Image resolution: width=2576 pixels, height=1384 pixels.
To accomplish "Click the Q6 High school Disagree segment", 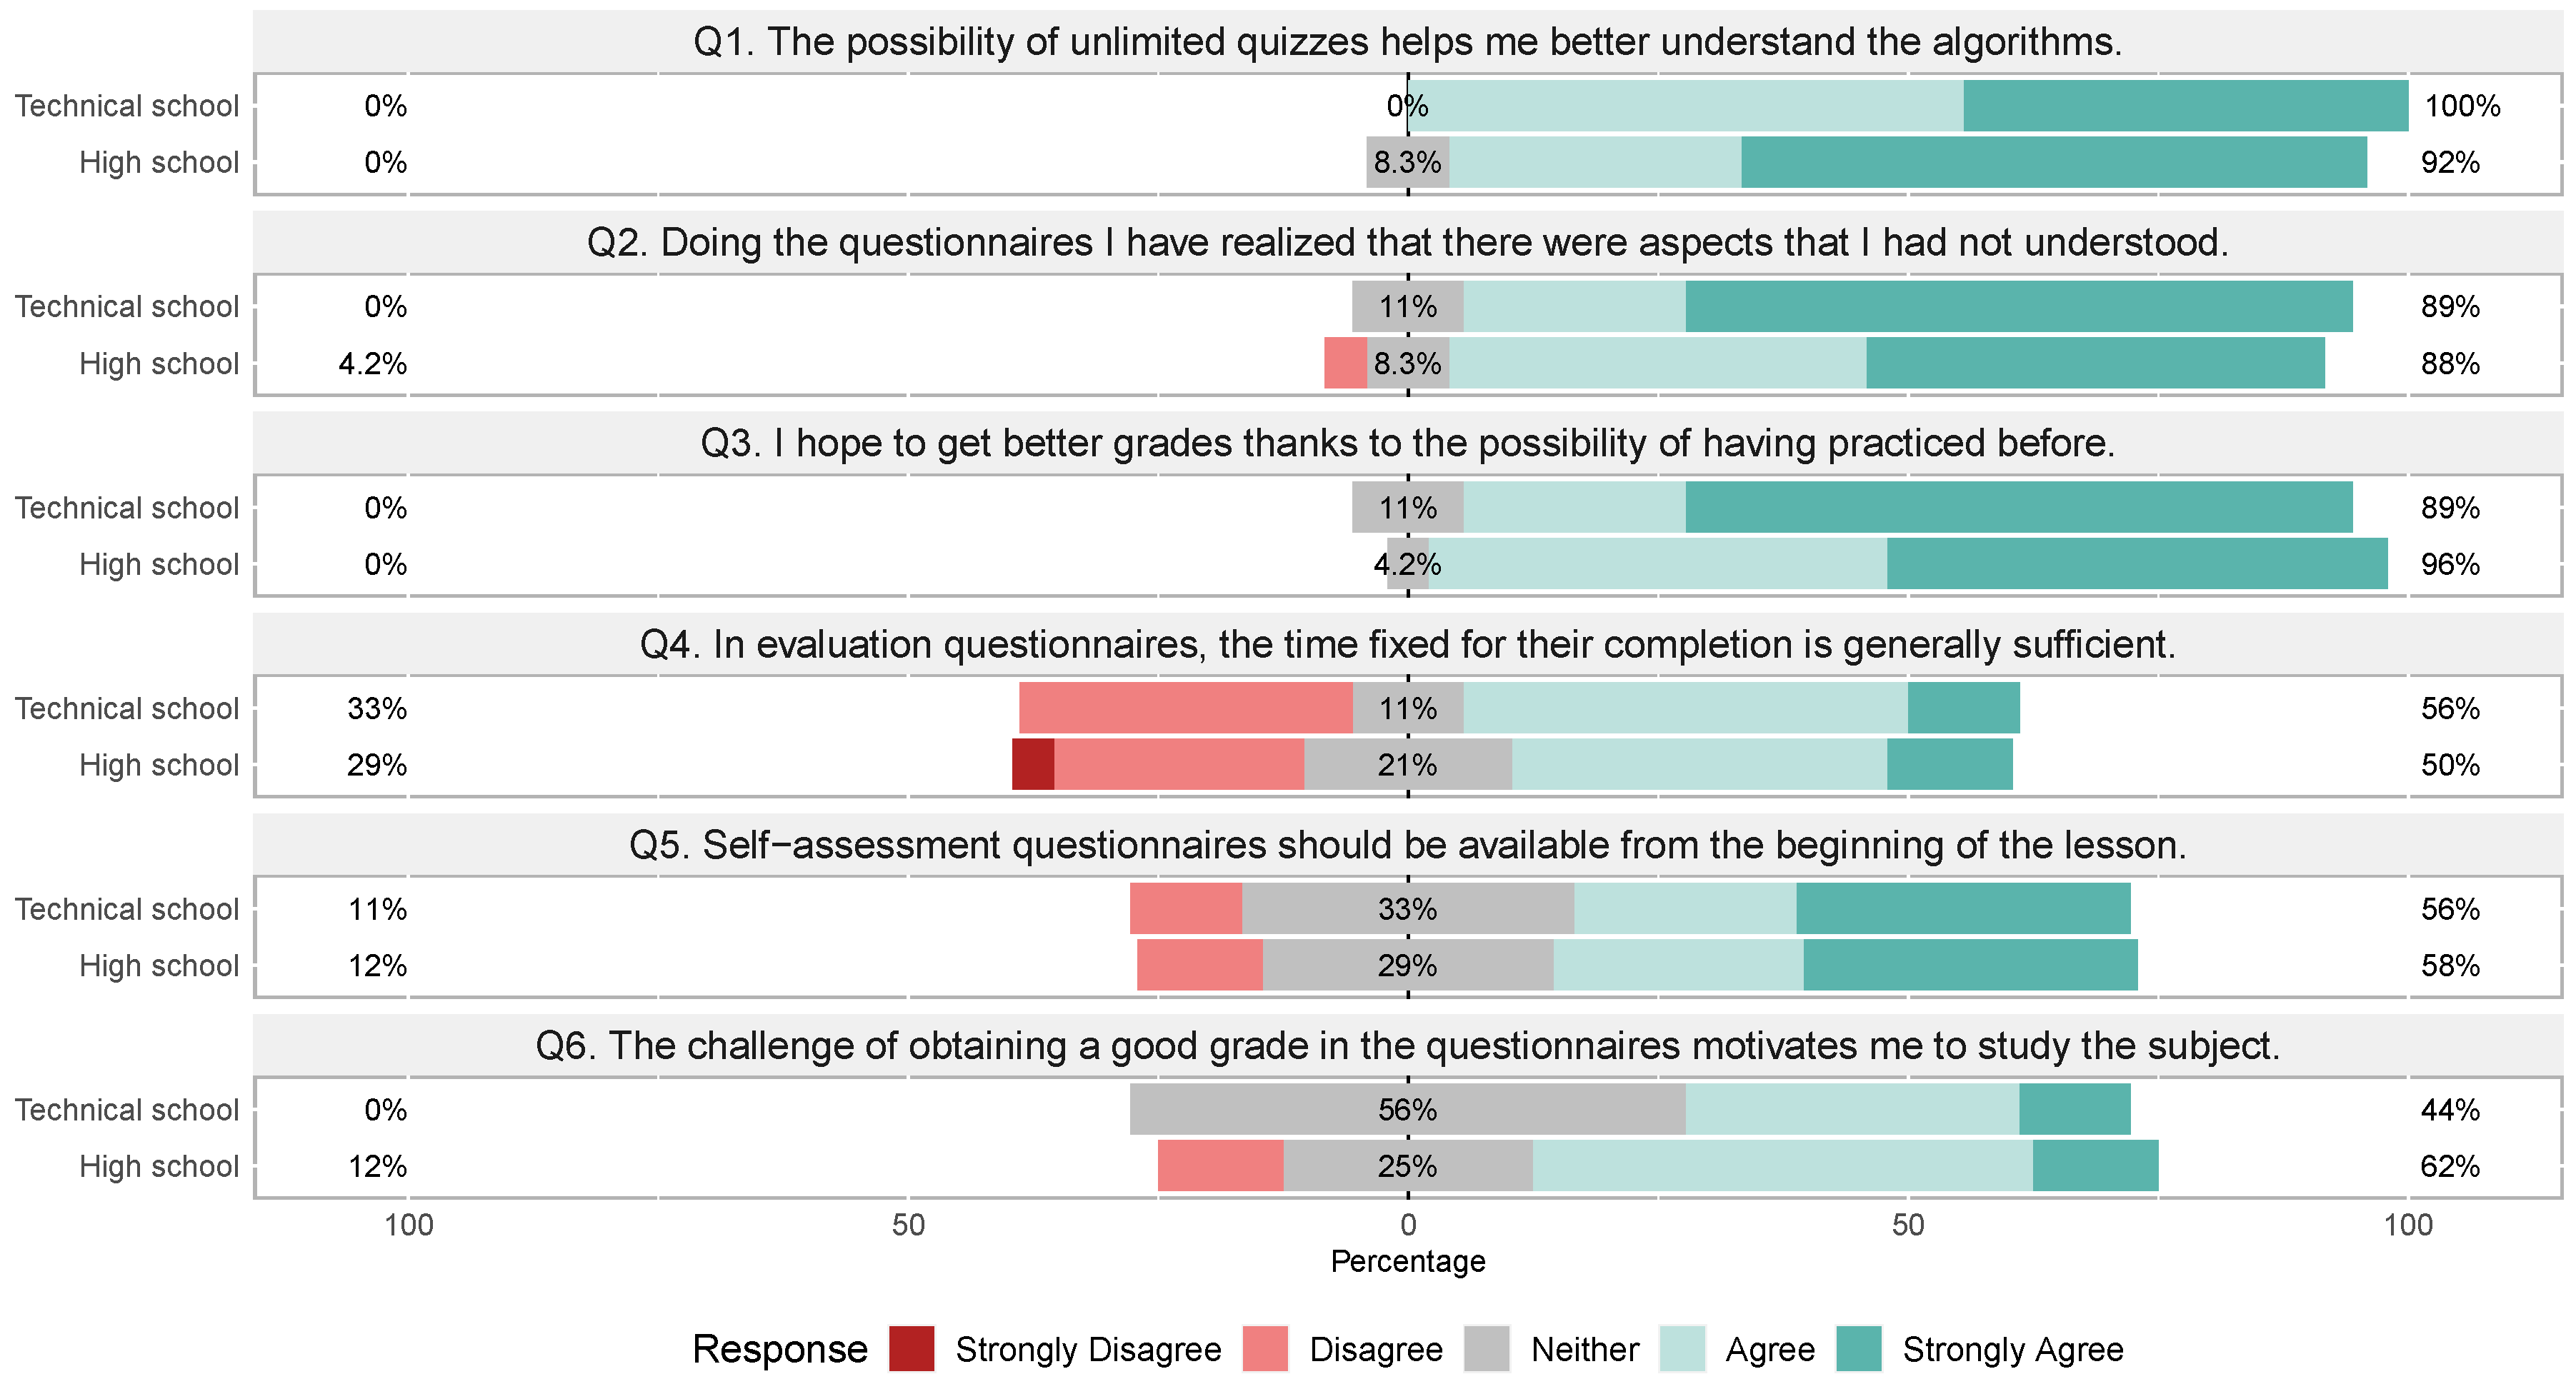I will click(1220, 1166).
